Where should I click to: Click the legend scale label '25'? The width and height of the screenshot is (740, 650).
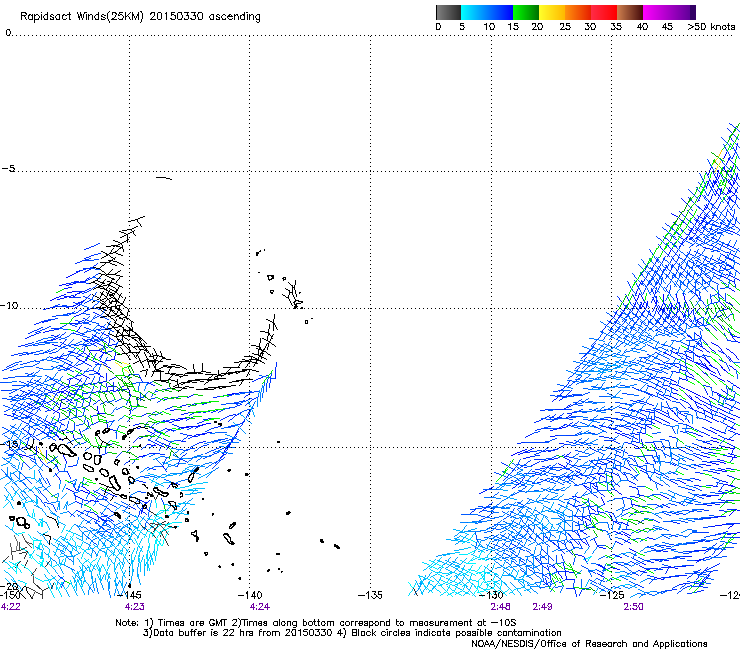[565, 27]
